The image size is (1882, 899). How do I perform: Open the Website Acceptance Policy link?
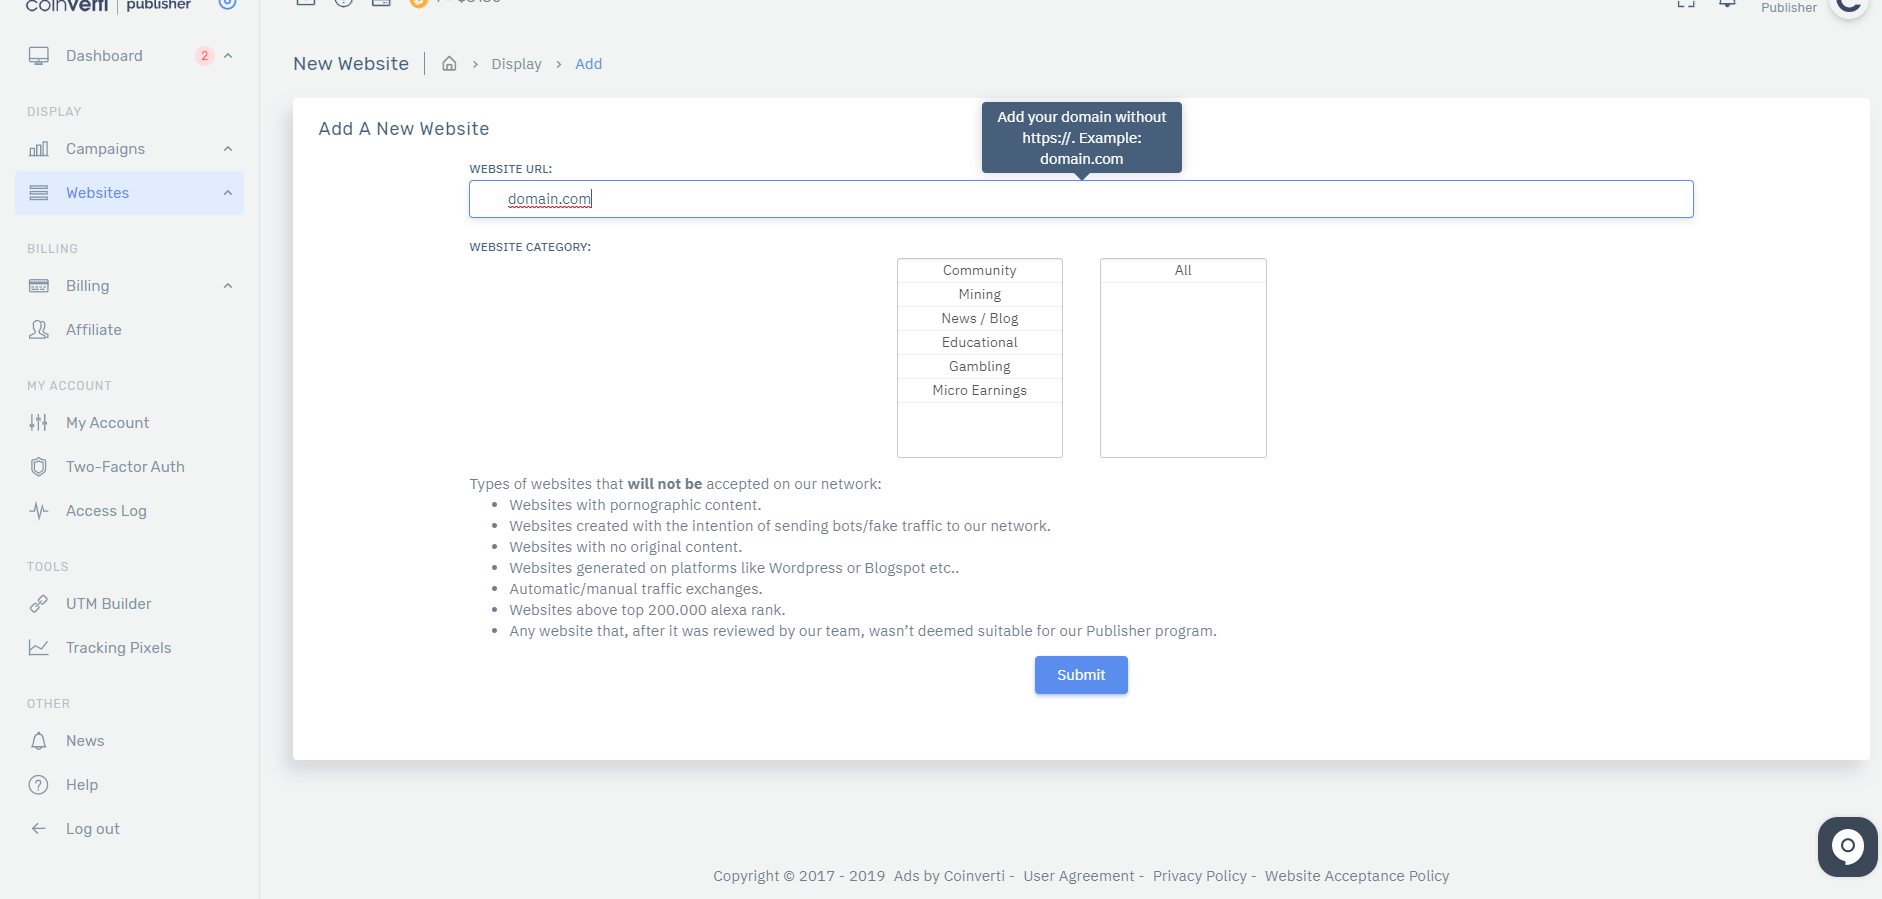coord(1357,876)
